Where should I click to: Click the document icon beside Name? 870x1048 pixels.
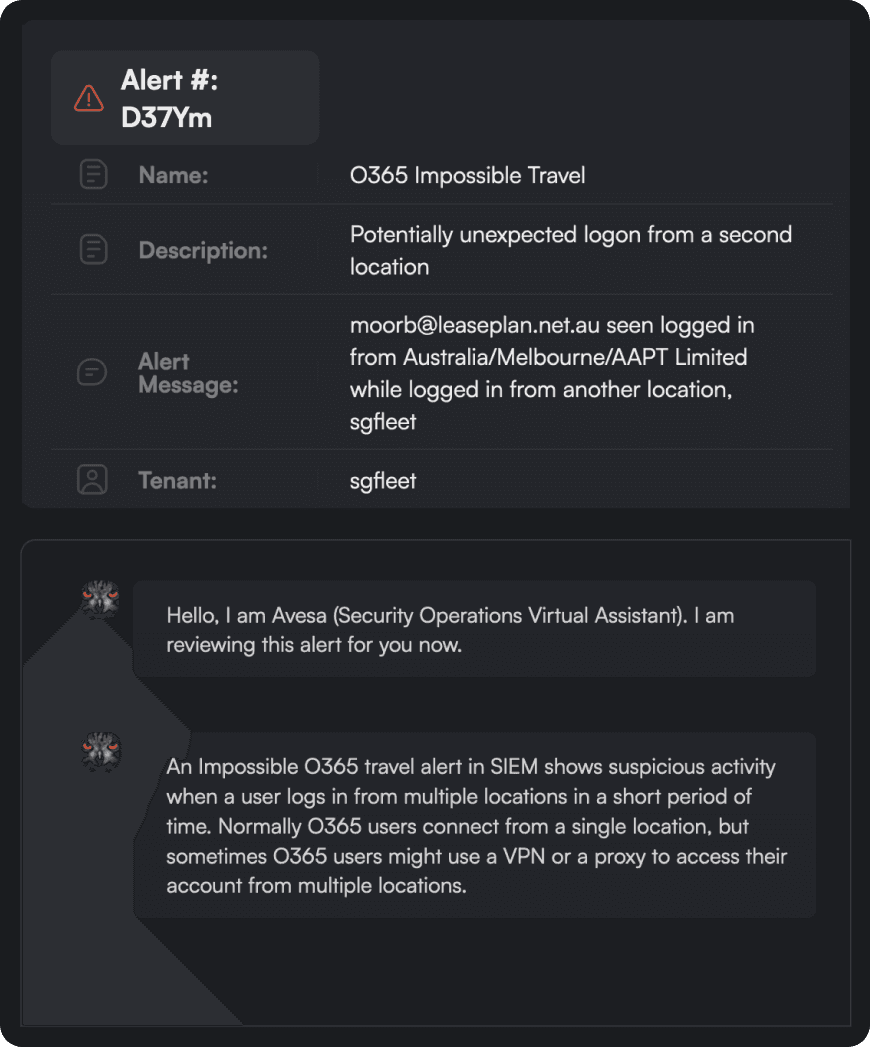(x=93, y=175)
